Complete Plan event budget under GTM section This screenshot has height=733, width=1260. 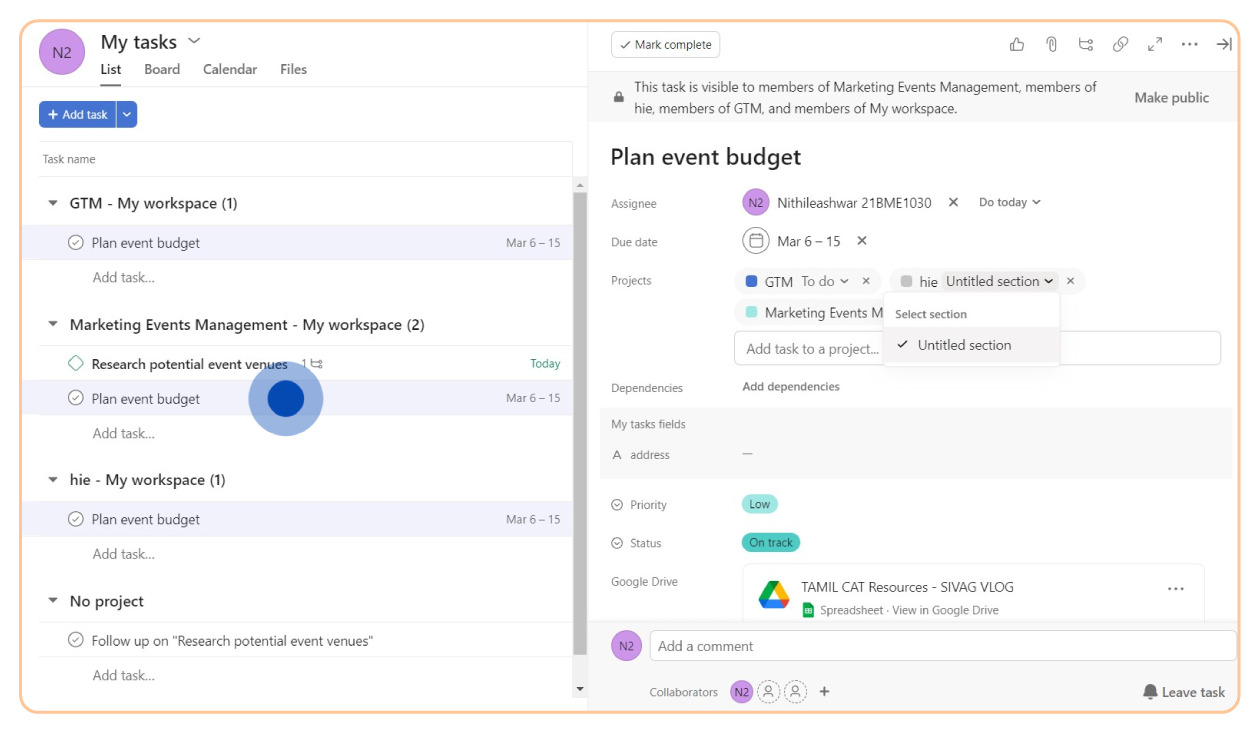coord(75,243)
